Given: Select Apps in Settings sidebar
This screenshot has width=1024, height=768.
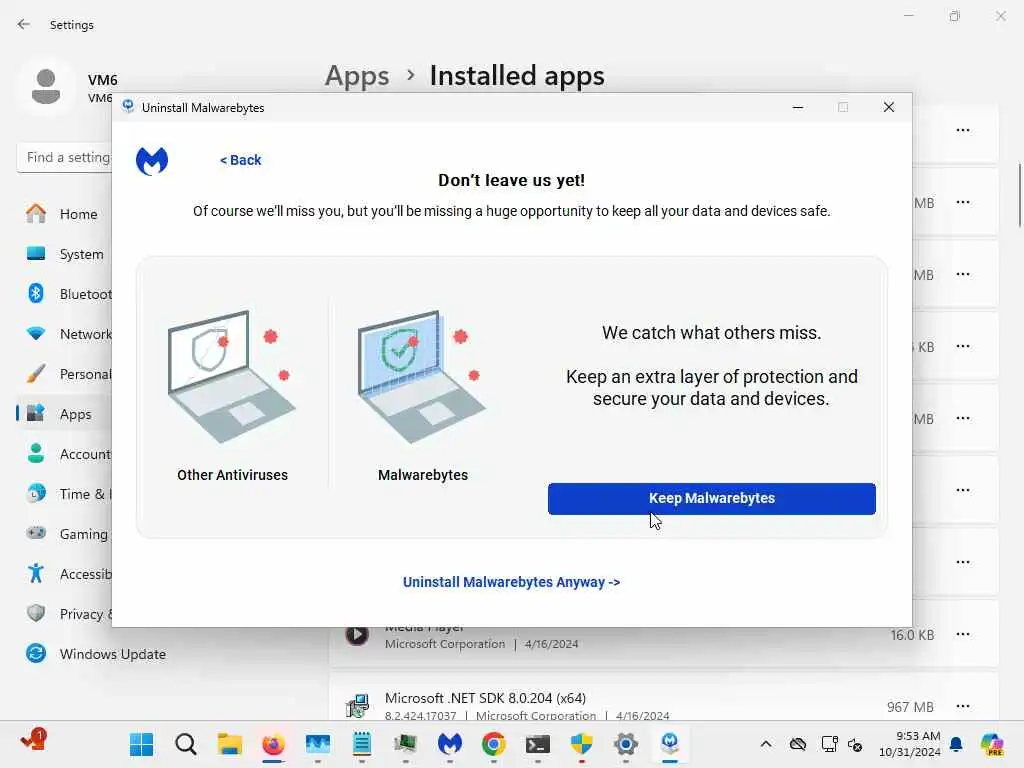Looking at the screenshot, I should click(x=63, y=414).
